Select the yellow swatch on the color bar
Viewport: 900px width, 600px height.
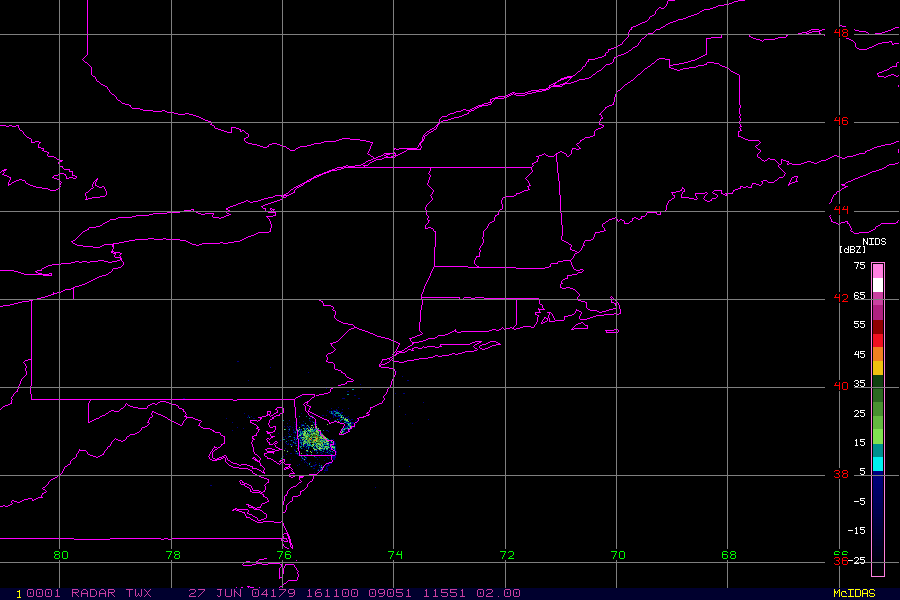878,368
